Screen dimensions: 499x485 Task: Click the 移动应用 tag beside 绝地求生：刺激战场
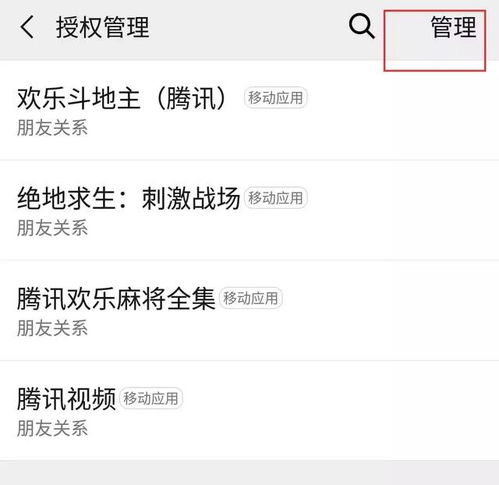(275, 198)
